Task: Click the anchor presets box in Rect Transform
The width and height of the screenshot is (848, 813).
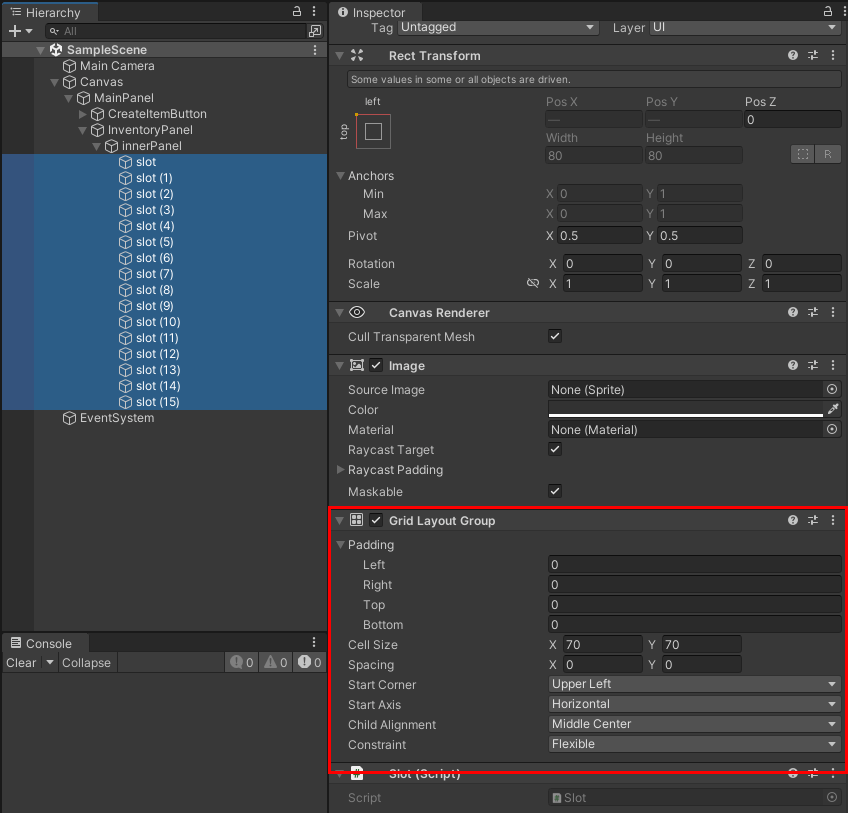Action: (373, 131)
